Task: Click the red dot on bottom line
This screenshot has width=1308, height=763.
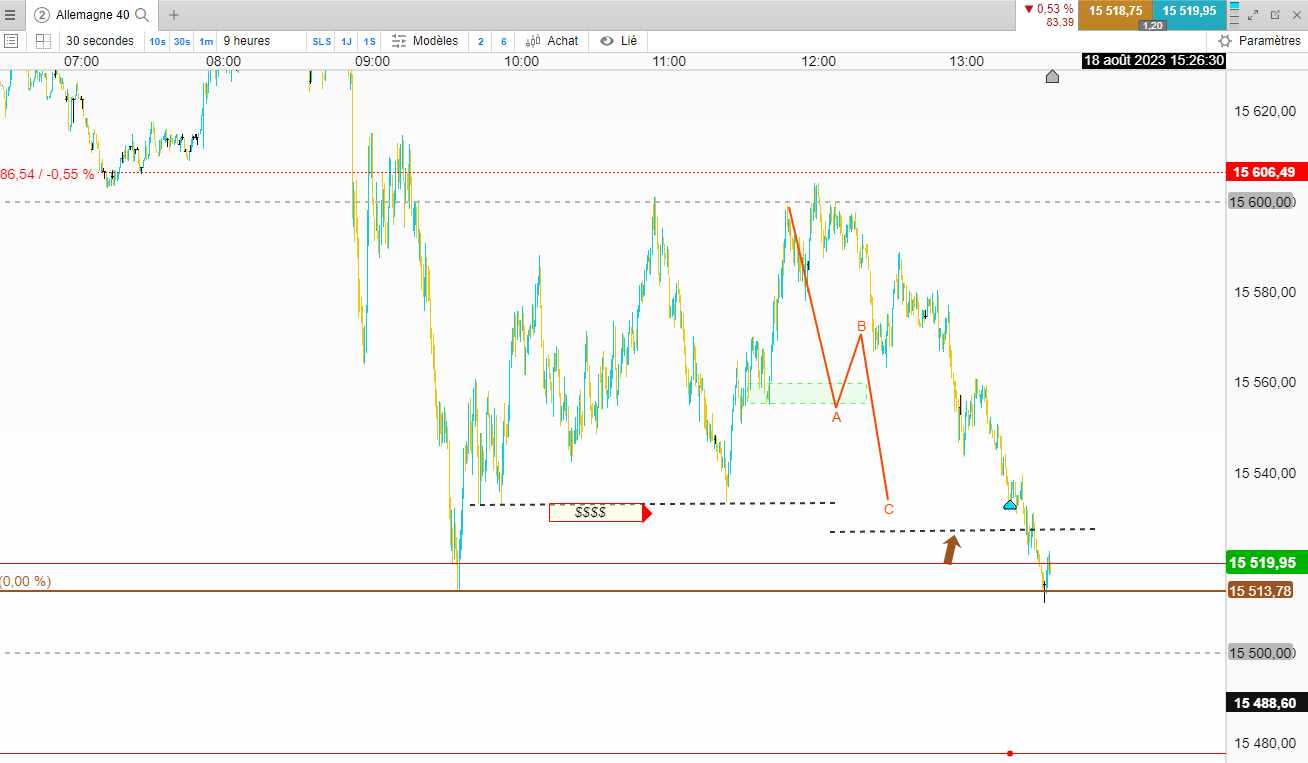Action: [1011, 753]
